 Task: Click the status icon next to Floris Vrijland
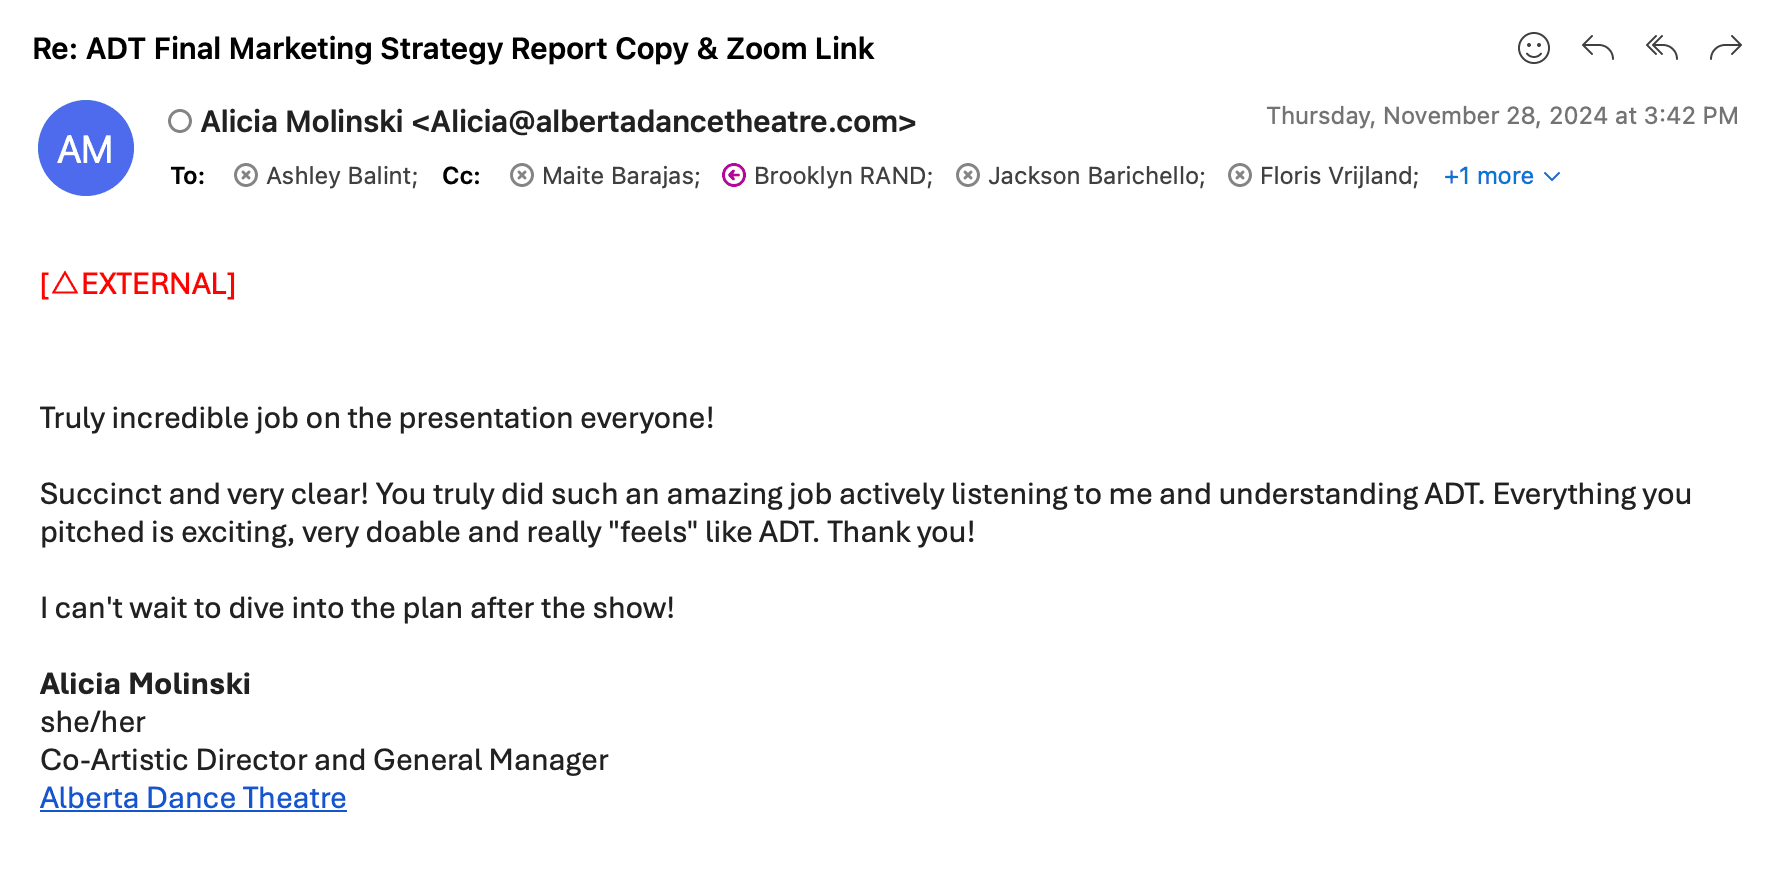(x=1239, y=176)
